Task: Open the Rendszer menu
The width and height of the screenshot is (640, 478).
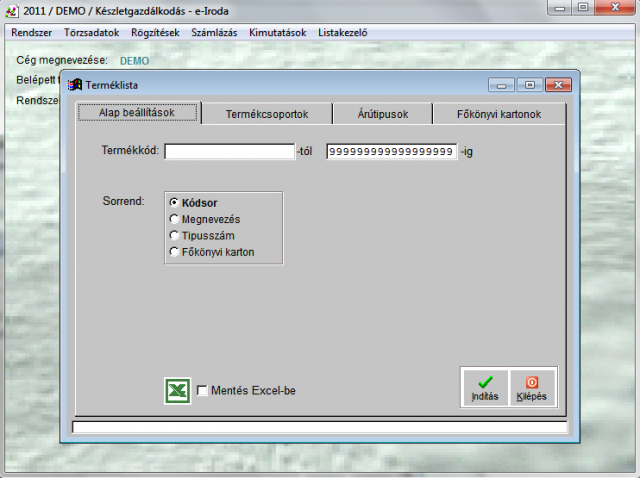Action: (31, 32)
